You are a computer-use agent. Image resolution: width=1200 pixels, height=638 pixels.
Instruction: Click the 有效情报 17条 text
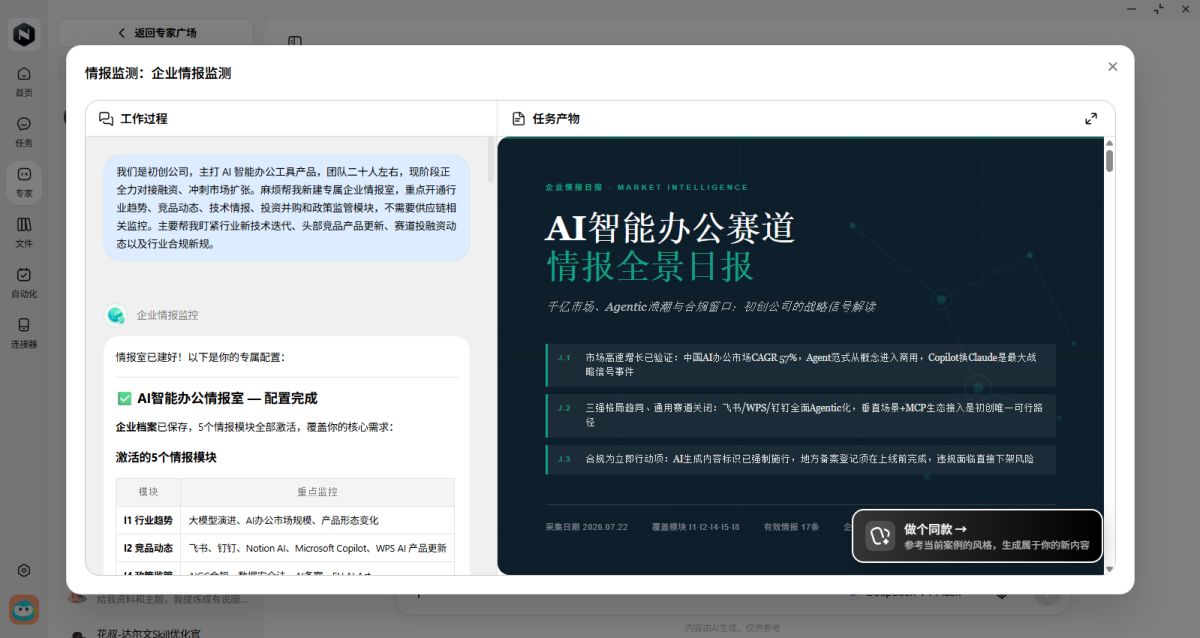click(x=791, y=526)
